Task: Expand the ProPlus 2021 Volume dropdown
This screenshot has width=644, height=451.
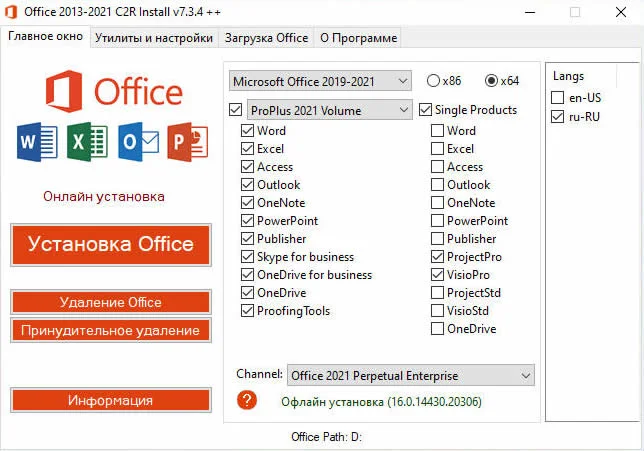Action: click(x=329, y=110)
